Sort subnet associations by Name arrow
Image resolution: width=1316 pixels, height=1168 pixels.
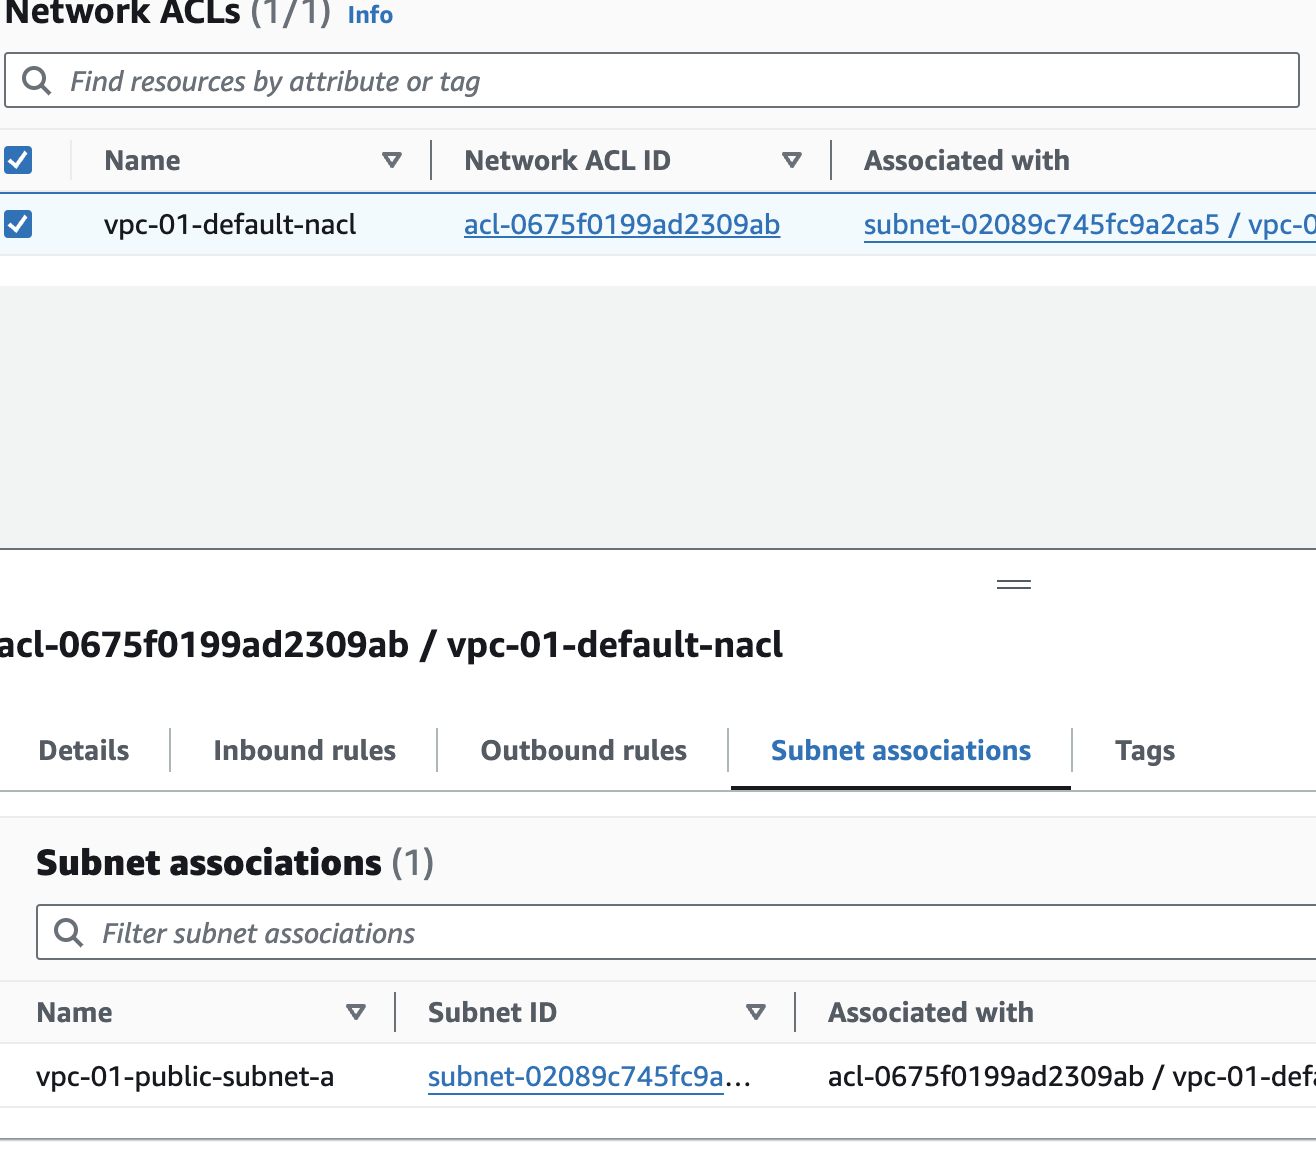(x=355, y=1012)
